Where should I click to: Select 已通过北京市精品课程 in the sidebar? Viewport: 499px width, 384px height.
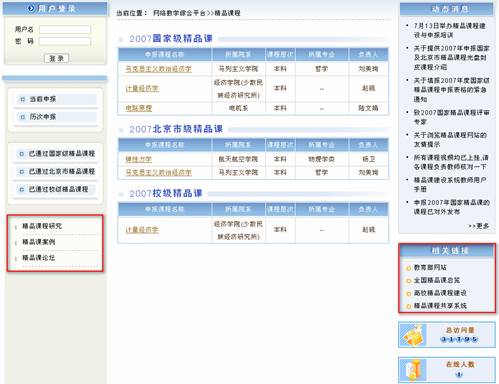[62, 171]
